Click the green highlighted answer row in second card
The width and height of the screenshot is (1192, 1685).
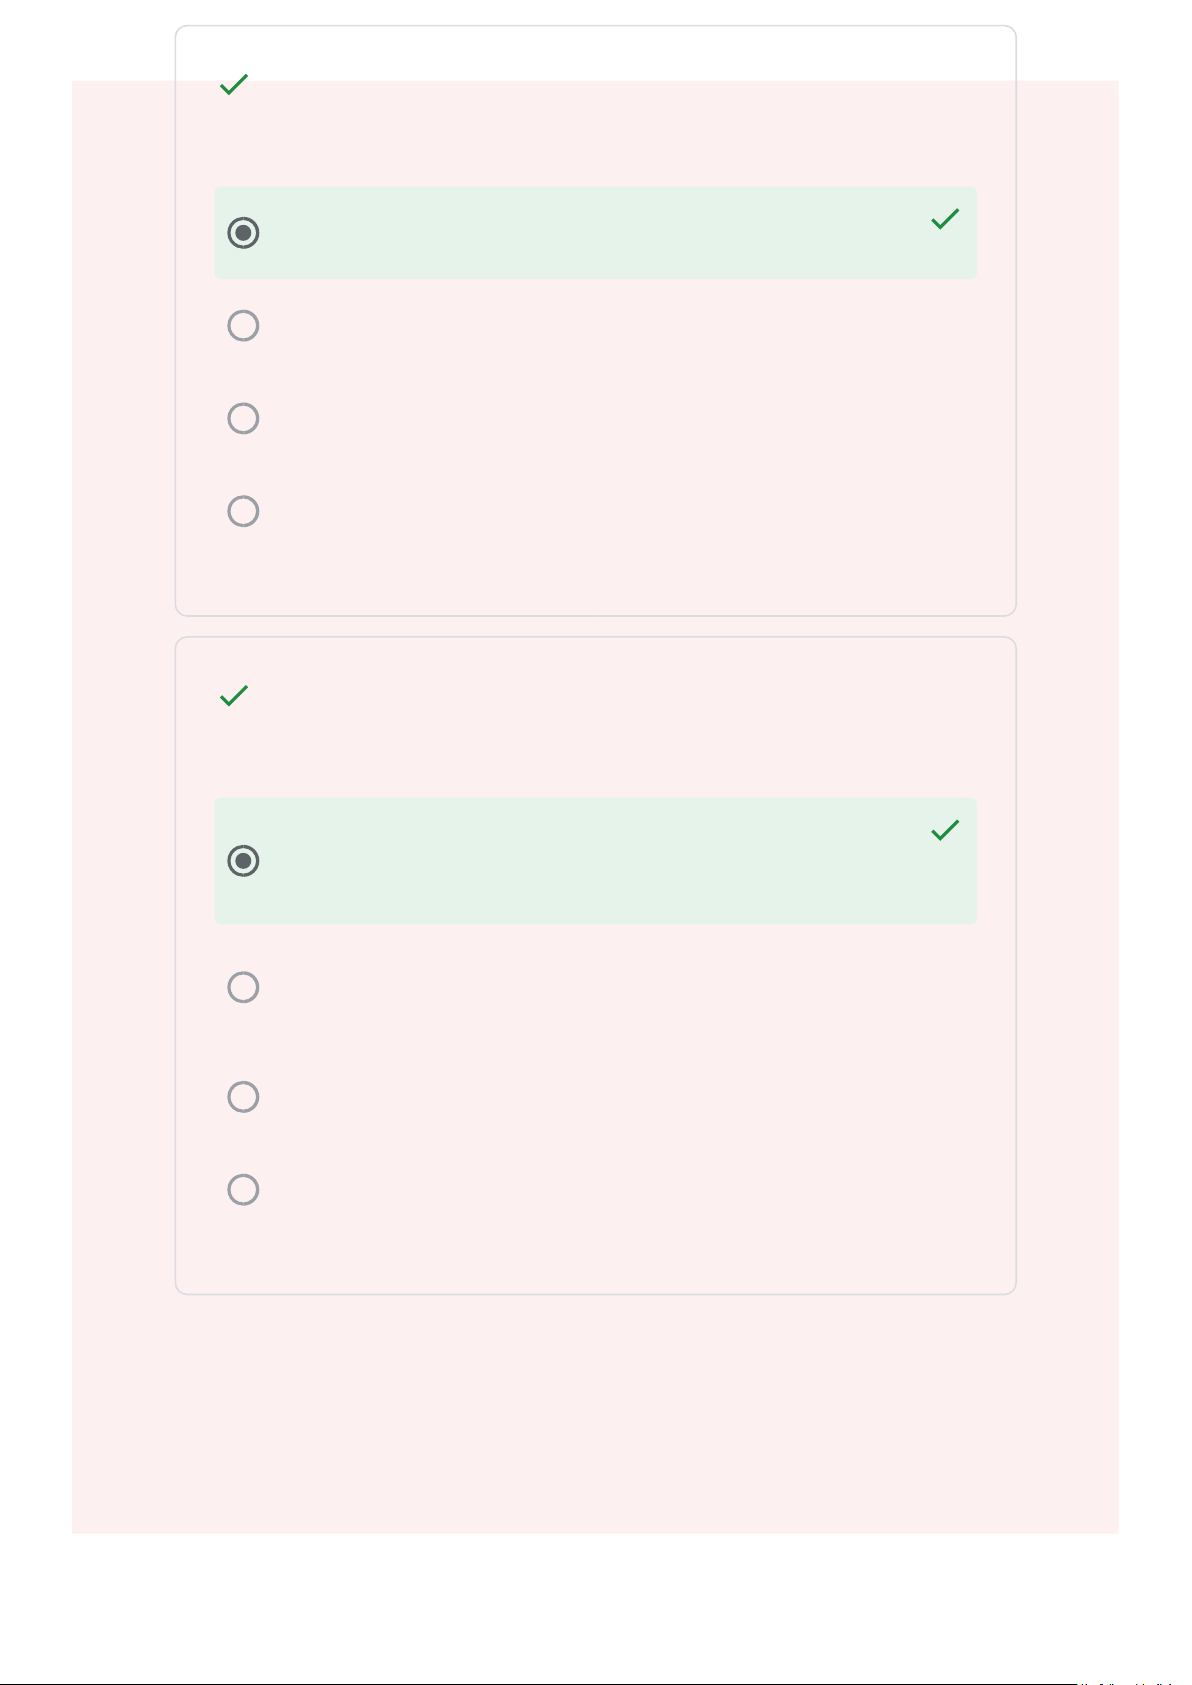[595, 861]
